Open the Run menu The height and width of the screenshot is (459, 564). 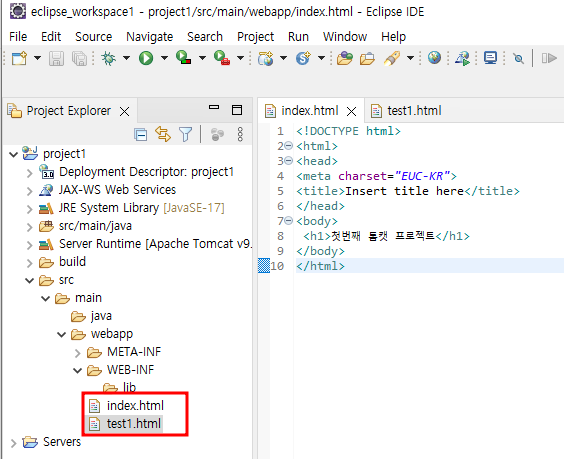click(x=298, y=37)
